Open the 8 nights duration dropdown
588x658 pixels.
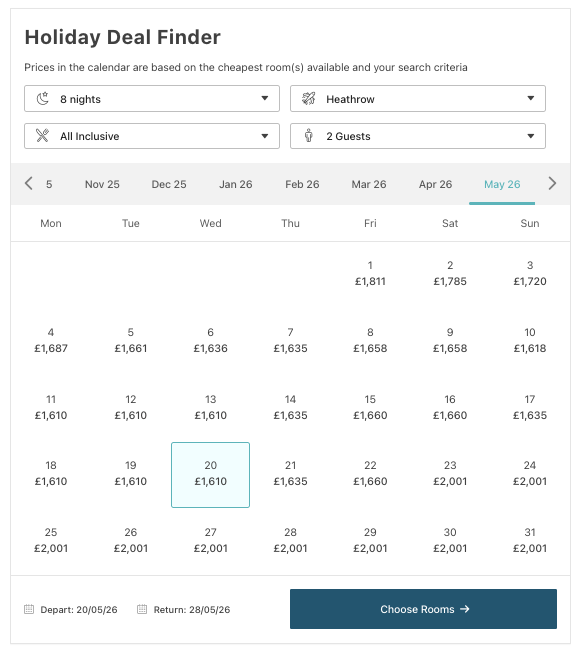click(152, 99)
